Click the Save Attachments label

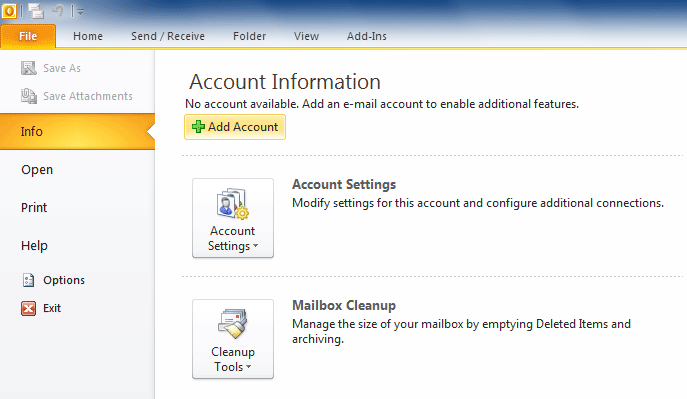pos(88,96)
